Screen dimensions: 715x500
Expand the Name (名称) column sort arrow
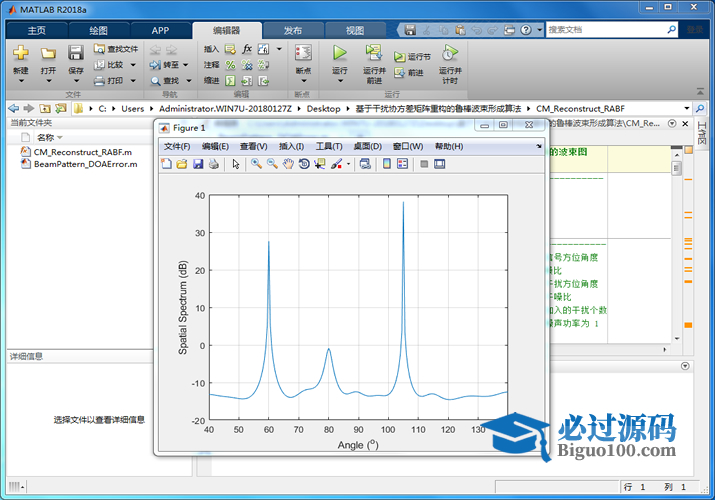coord(60,137)
